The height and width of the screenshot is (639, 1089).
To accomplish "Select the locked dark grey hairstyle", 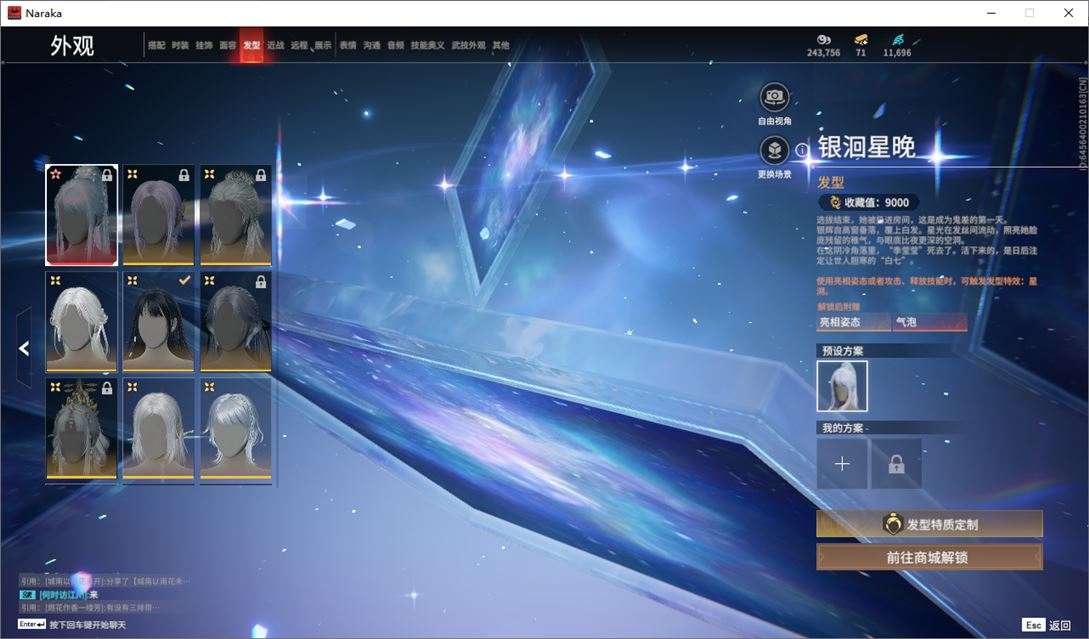I will pyautogui.click(x=235, y=322).
